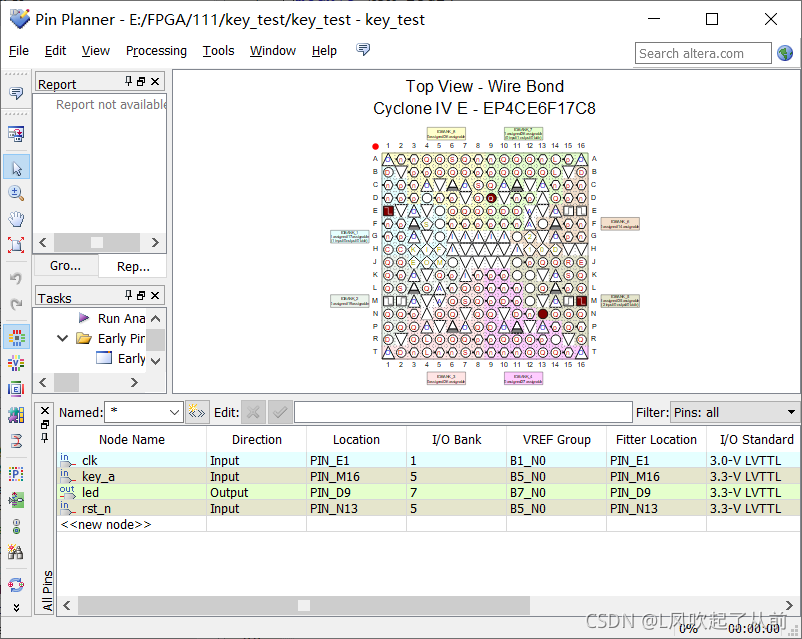Select the key_a node name cell
Screen dimensions: 802x639
click(x=132, y=476)
